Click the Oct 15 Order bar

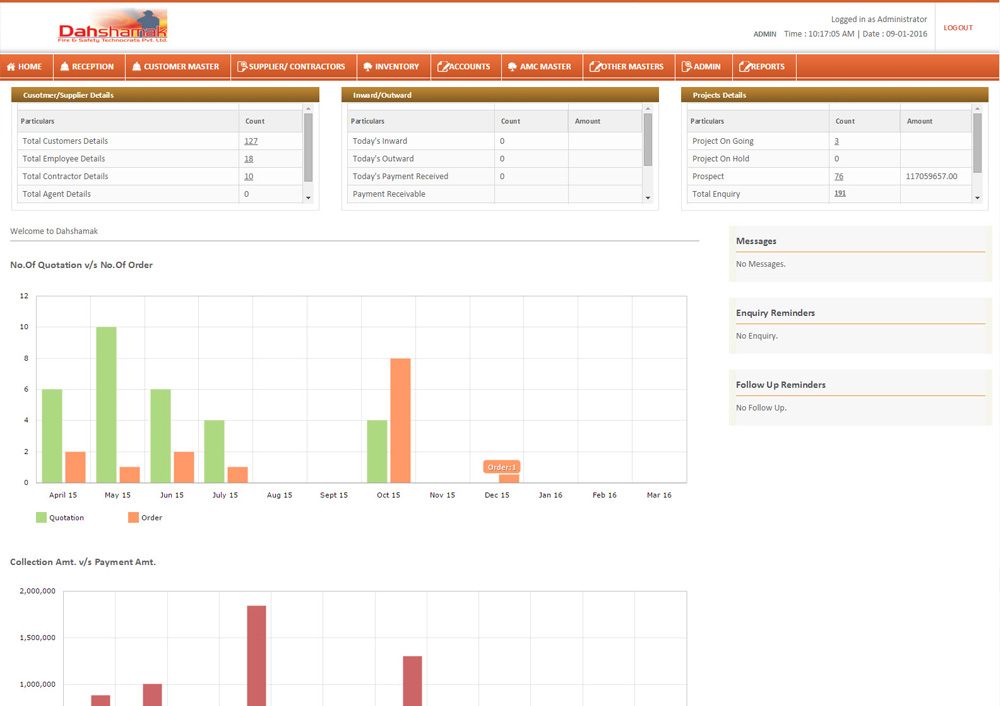pyautogui.click(x=401, y=420)
